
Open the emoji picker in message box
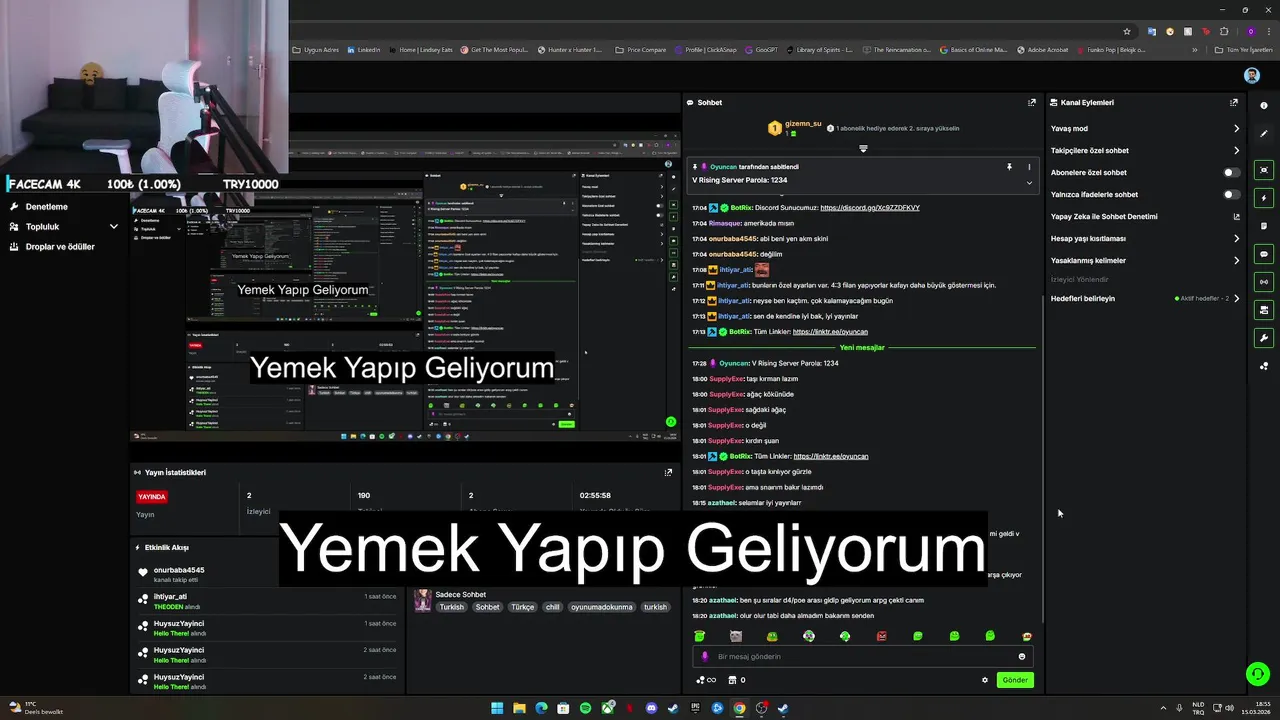coord(1021,657)
